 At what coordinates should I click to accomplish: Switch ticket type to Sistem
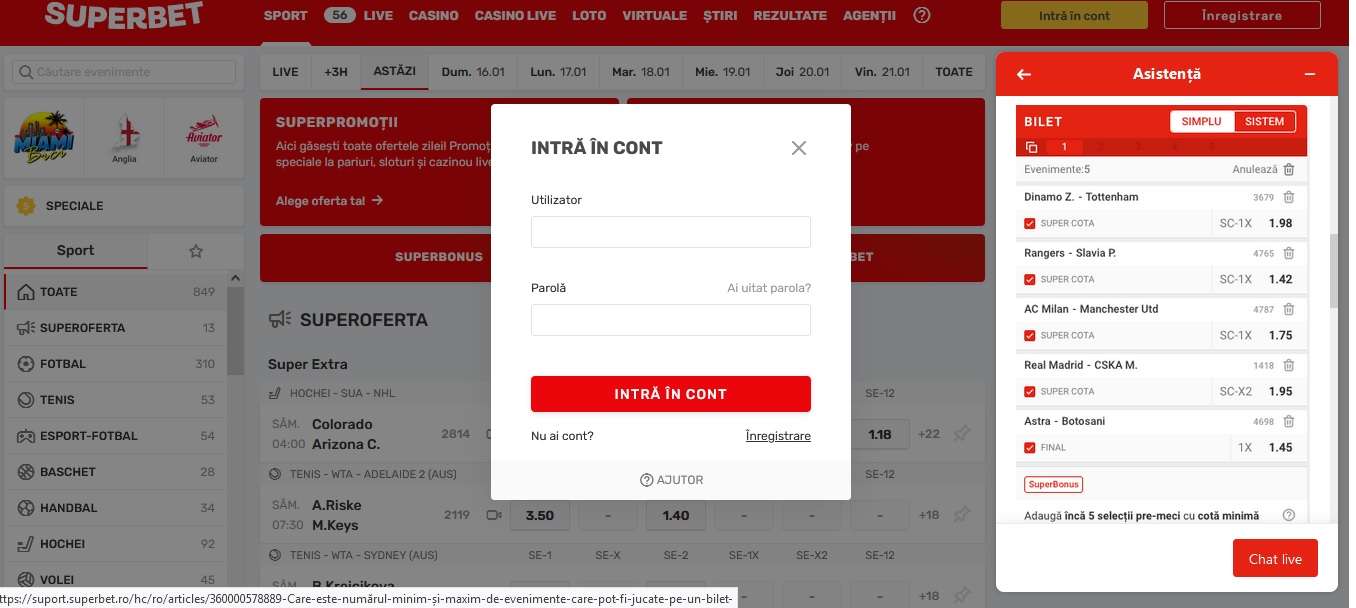pos(1264,122)
